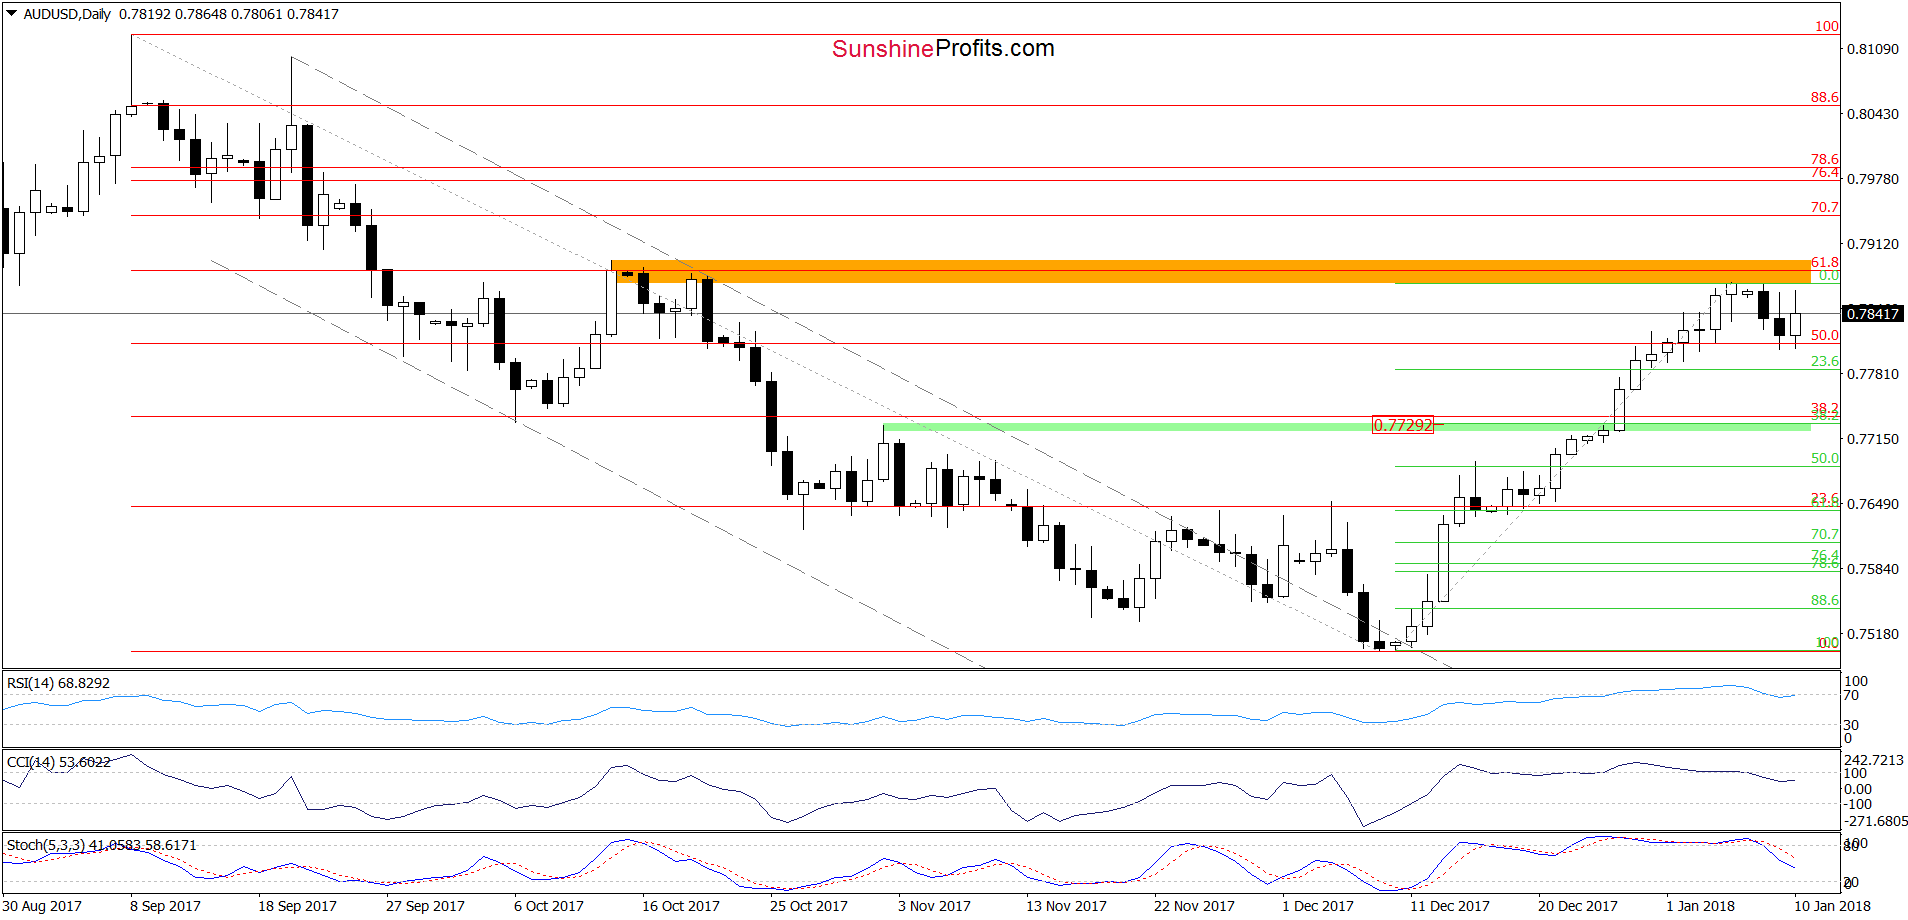
Task: Select the 30 level on RSI scale
Action: [x=1852, y=725]
